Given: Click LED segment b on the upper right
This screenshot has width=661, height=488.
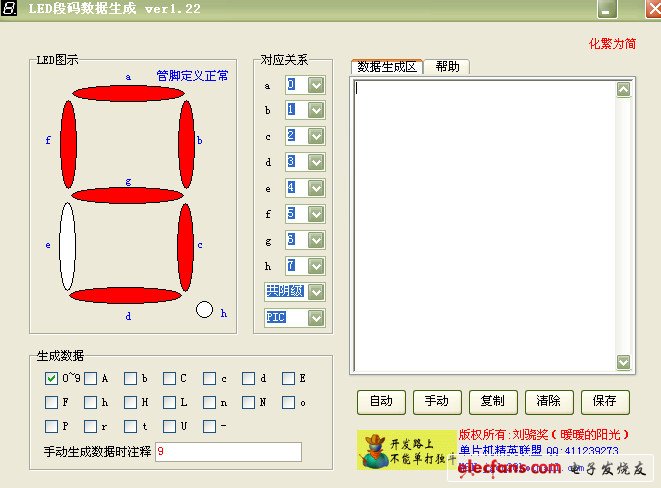Looking at the screenshot, I should click(x=186, y=139).
